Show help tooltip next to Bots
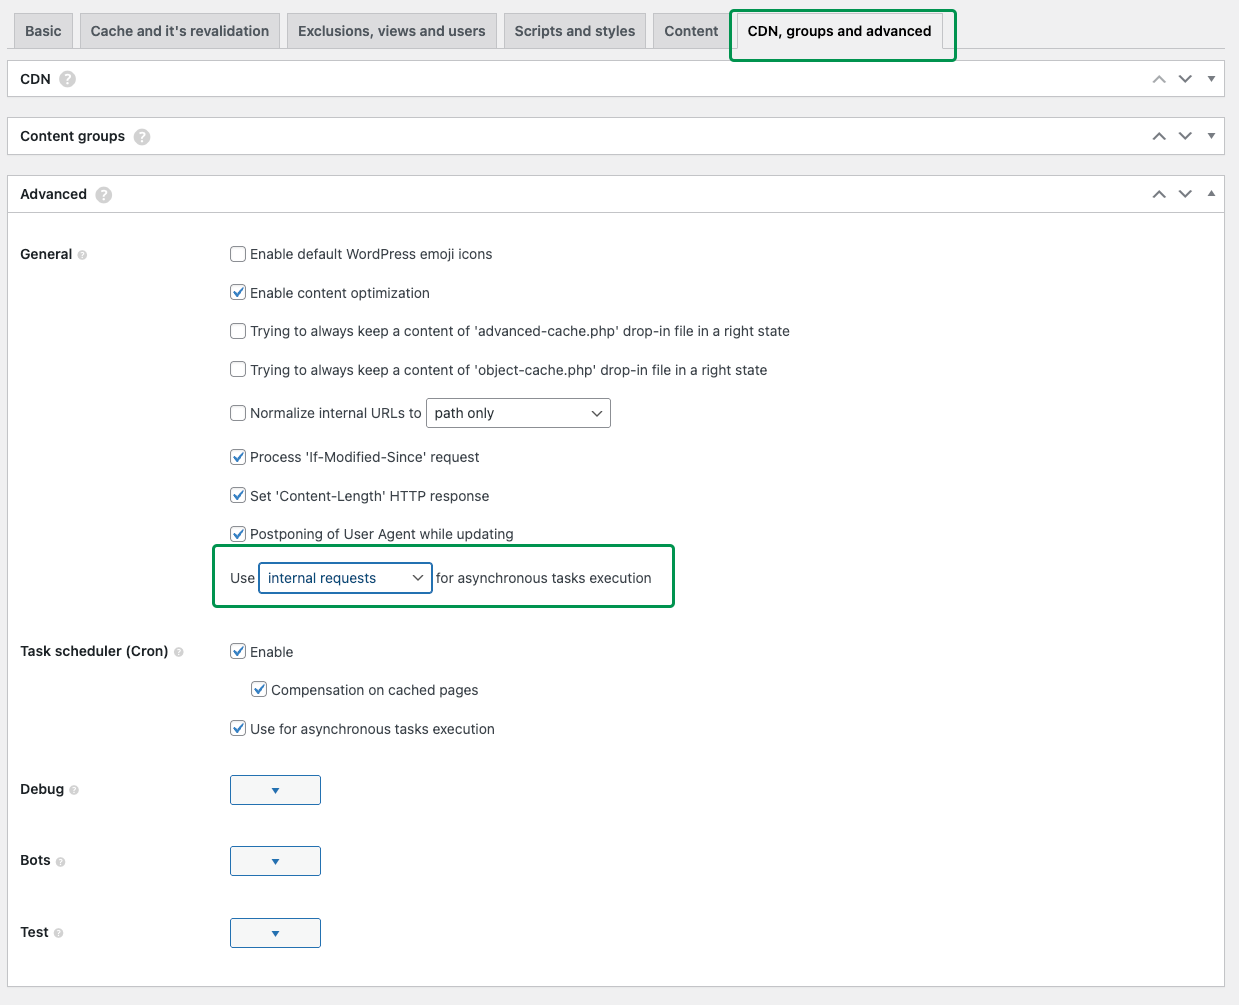1239x1005 pixels. 60,862
